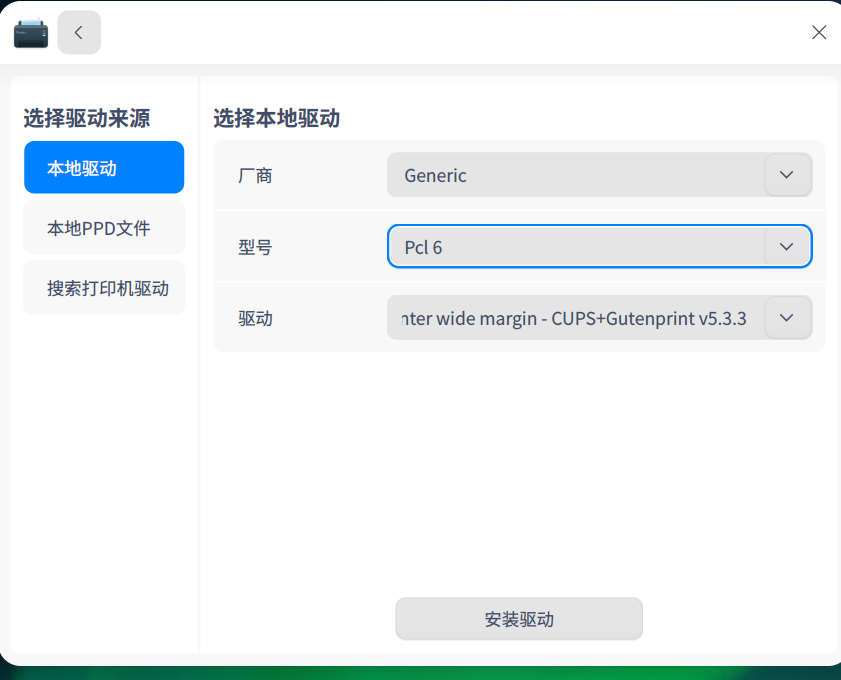
Task: Expand the 型号 dropdown arrow
Action: click(787, 247)
